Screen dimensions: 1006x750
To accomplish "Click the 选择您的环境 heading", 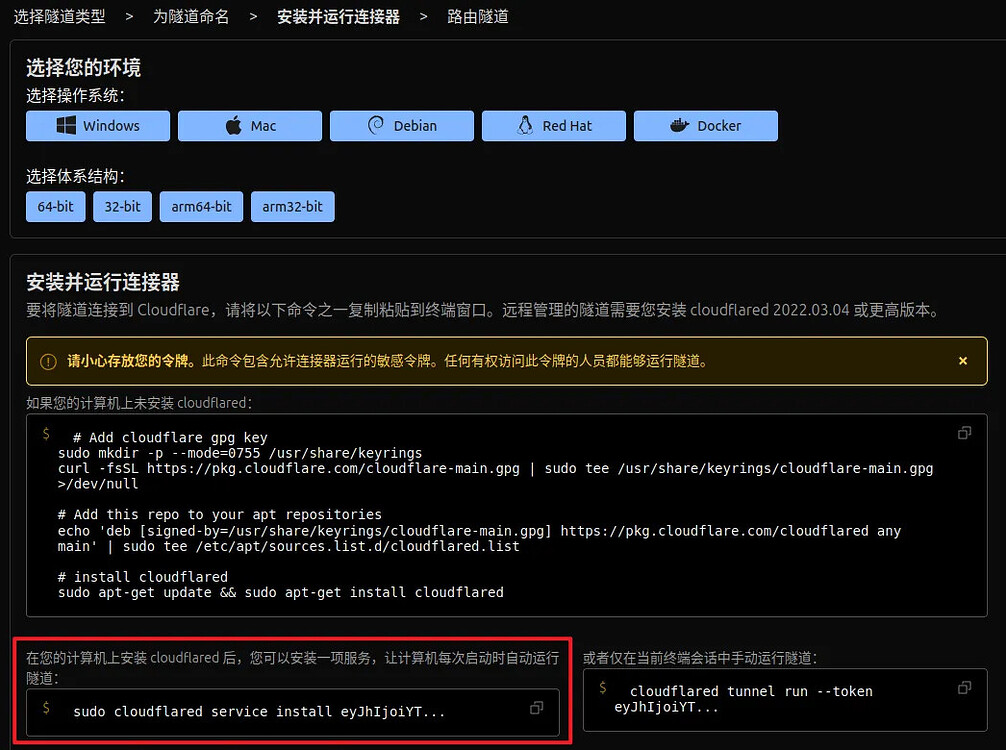I will 83,67.
